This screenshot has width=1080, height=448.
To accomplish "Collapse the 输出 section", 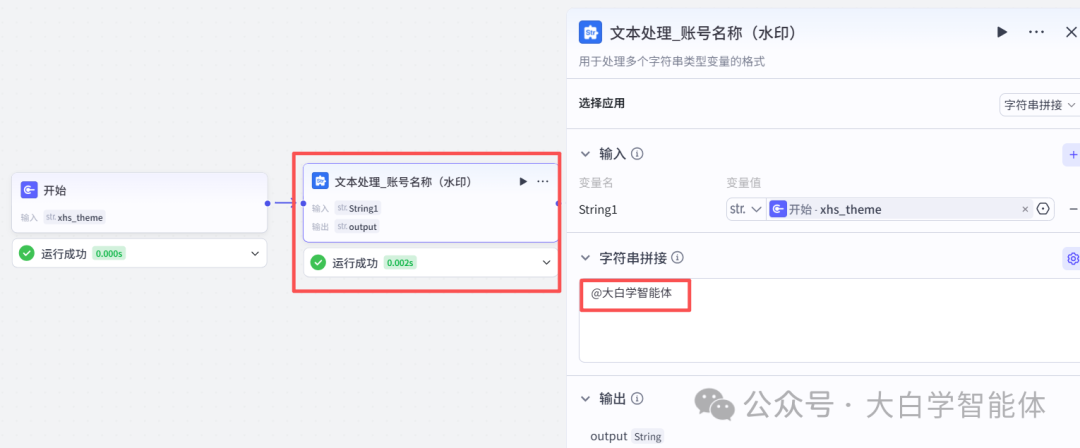I will [585, 398].
